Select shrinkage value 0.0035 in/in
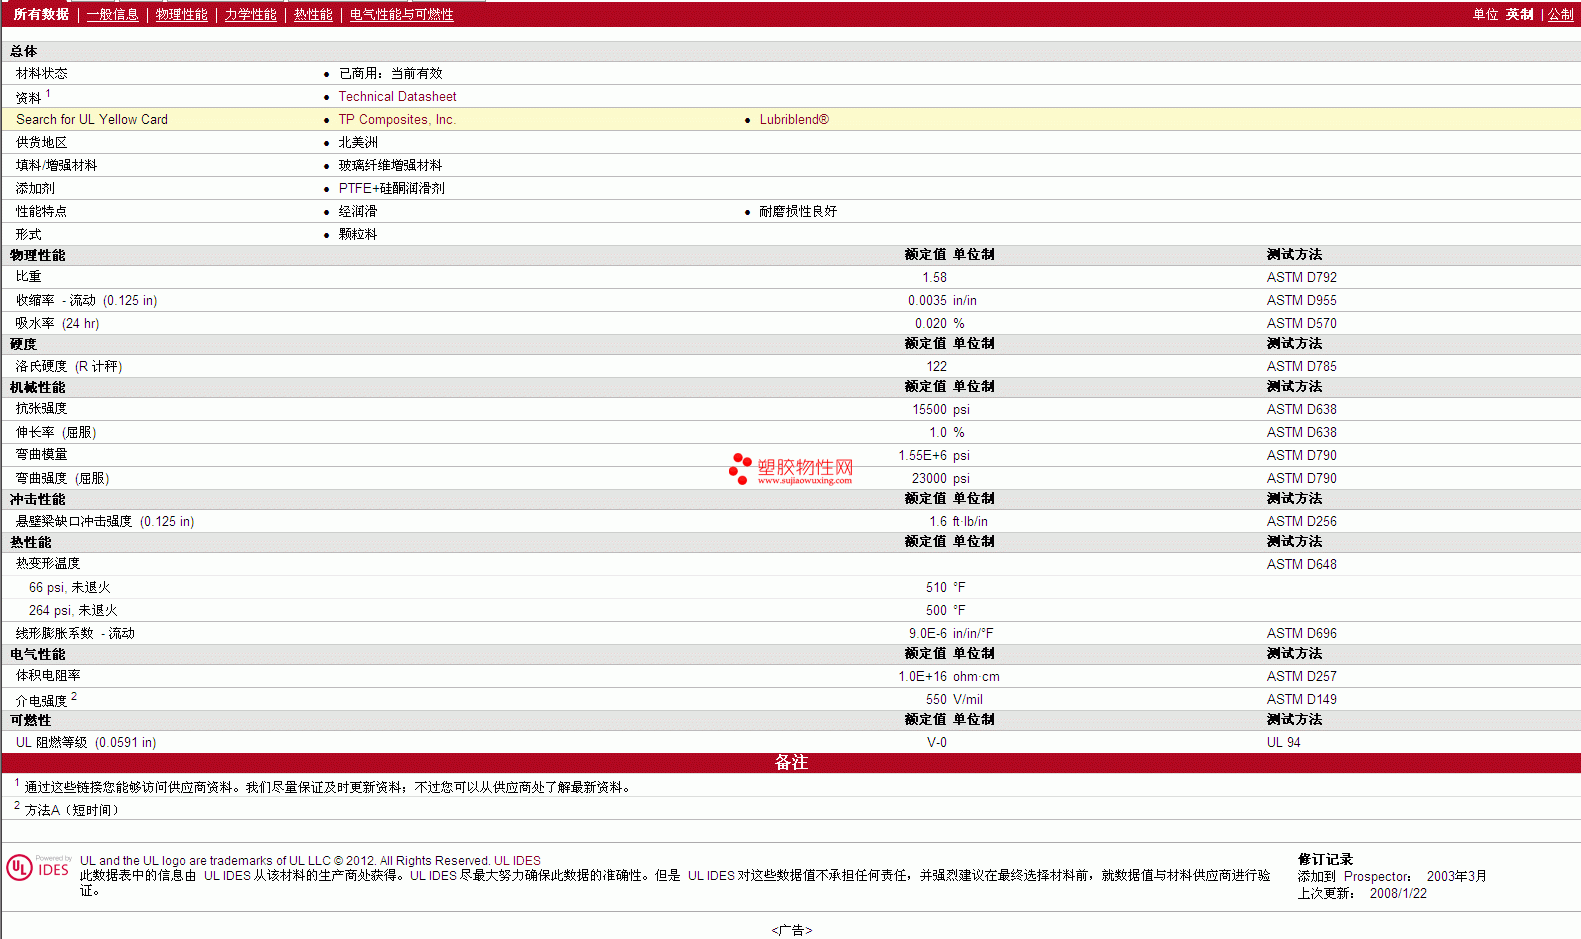The height and width of the screenshot is (939, 1581). [942, 301]
